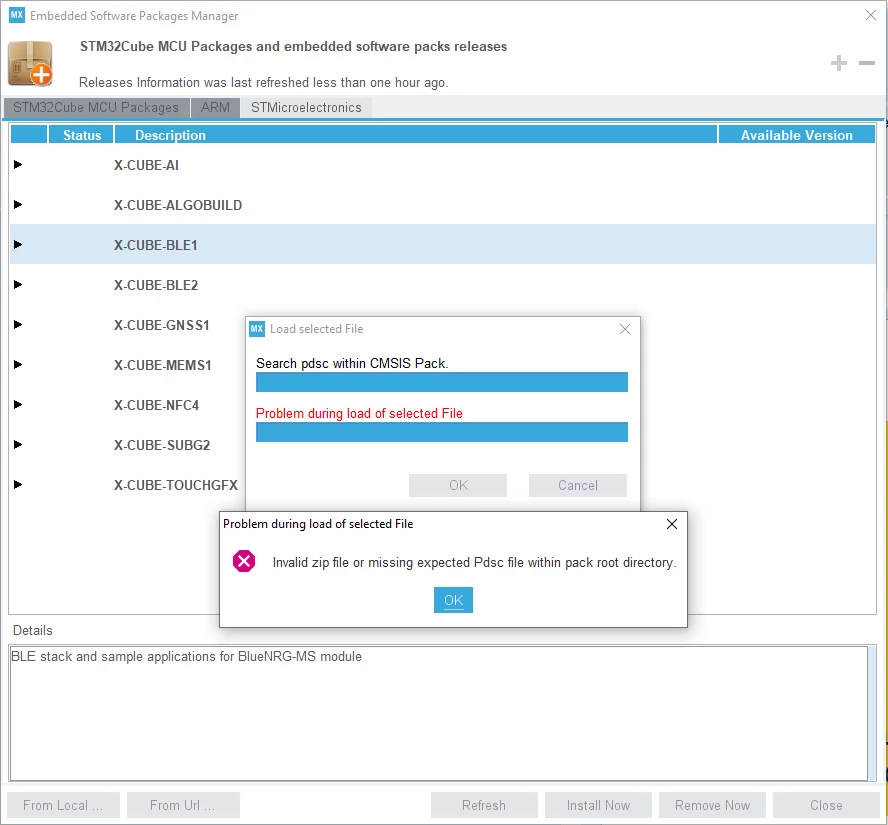888x825 pixels.
Task: Click the package box icon with plus
Action: 30,63
